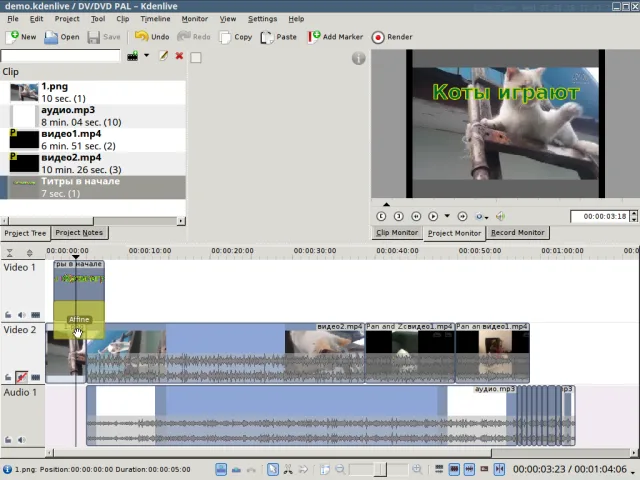Toggle show audio thumbnails in the status bar
The width and height of the screenshot is (640, 480).
pyautogui.click(x=469, y=469)
